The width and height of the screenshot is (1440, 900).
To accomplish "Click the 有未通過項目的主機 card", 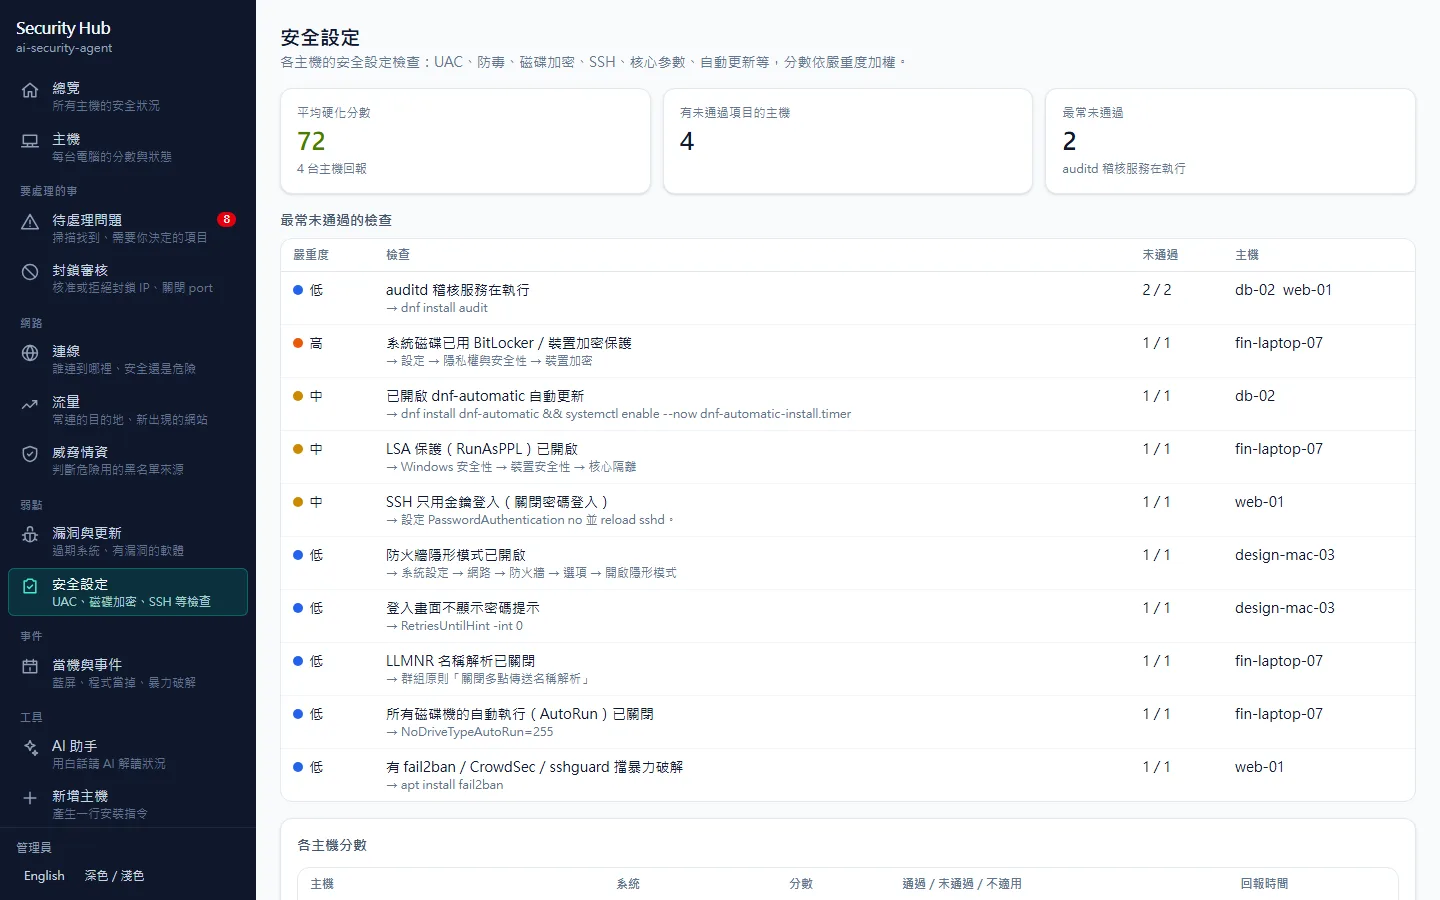I will [x=848, y=141].
